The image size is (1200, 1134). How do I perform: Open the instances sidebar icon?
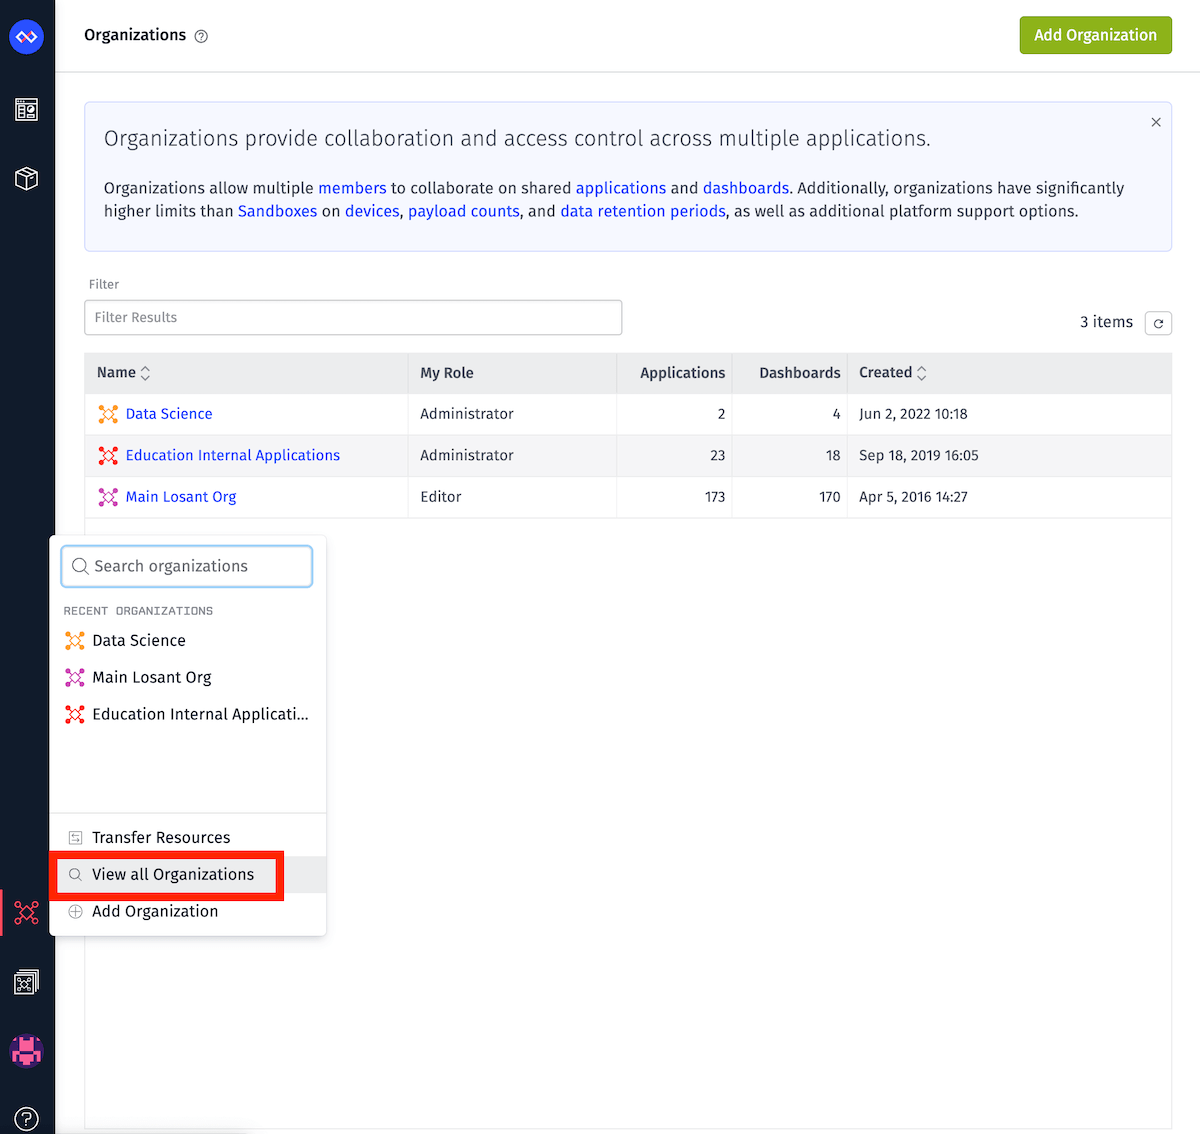click(27, 982)
